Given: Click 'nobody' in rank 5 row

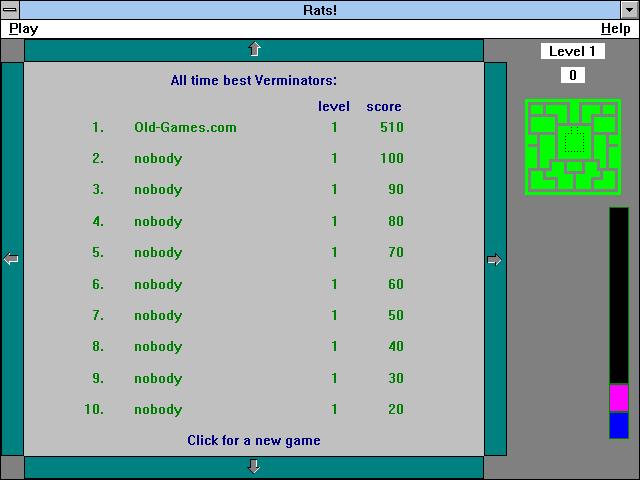Looking at the screenshot, I should click(158, 253).
